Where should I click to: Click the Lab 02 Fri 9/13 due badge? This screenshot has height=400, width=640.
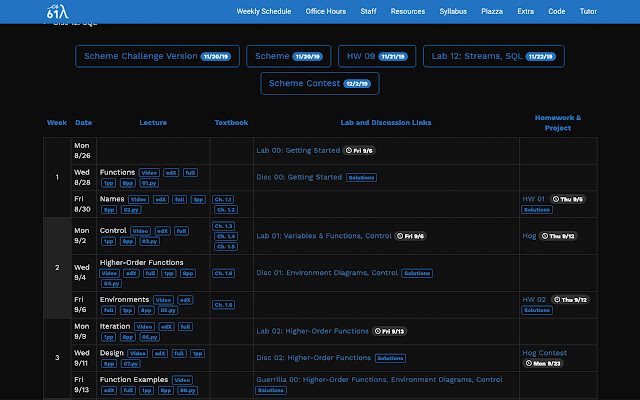tap(389, 331)
